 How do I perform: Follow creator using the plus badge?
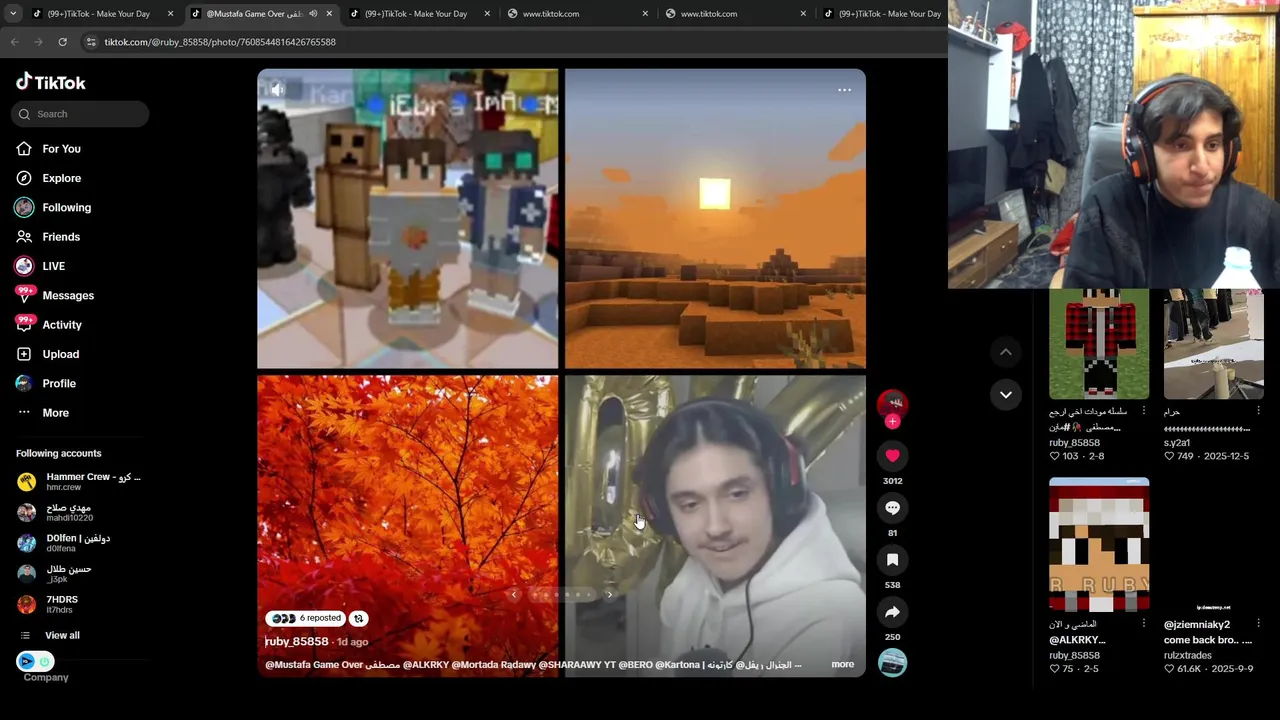click(892, 422)
